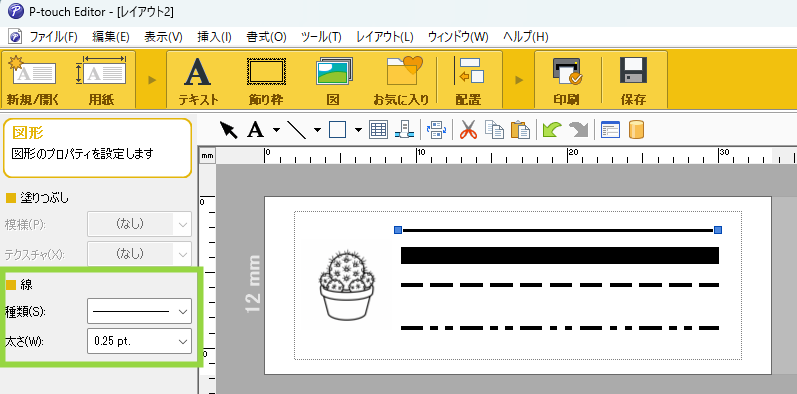
Task: Click the toolbar icon left of the scissors
Action: pos(436,130)
